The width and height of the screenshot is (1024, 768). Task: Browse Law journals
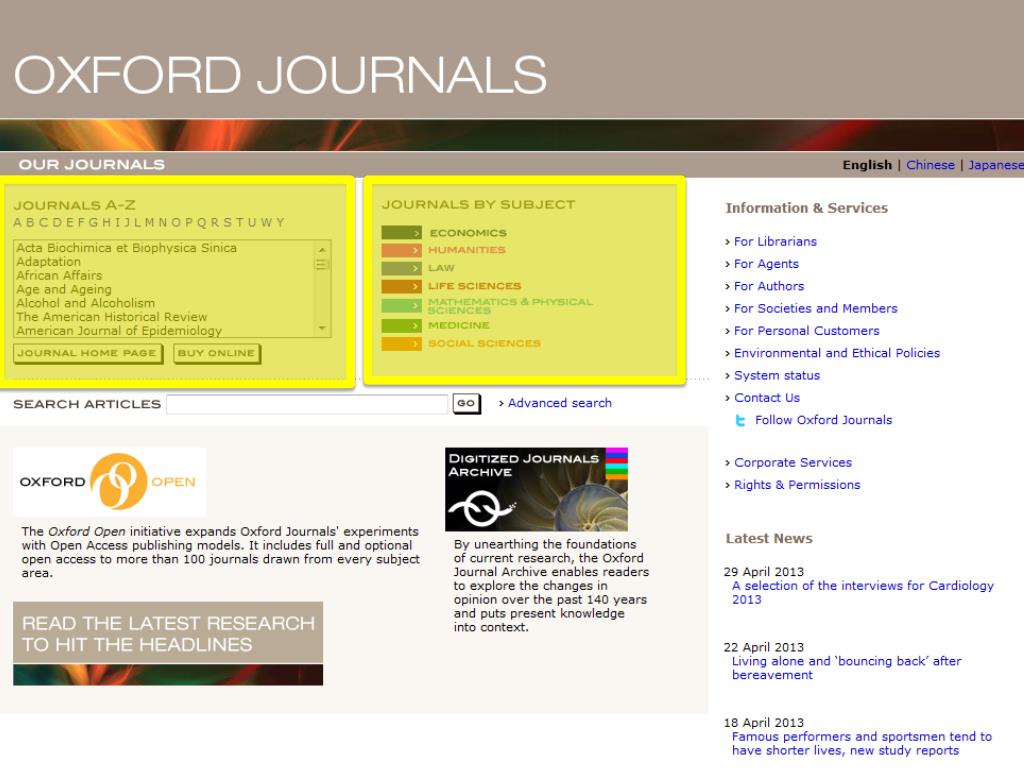pos(441,268)
